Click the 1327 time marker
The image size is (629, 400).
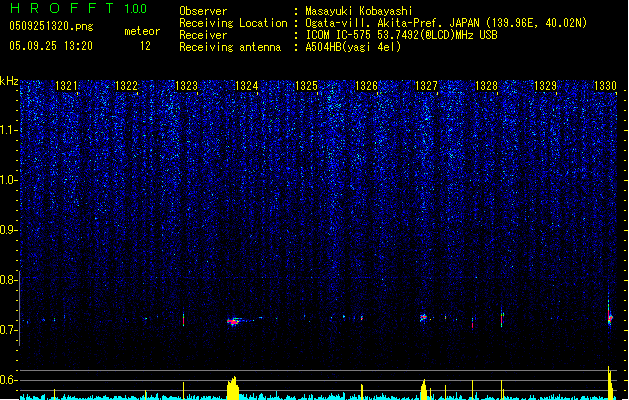click(x=426, y=86)
